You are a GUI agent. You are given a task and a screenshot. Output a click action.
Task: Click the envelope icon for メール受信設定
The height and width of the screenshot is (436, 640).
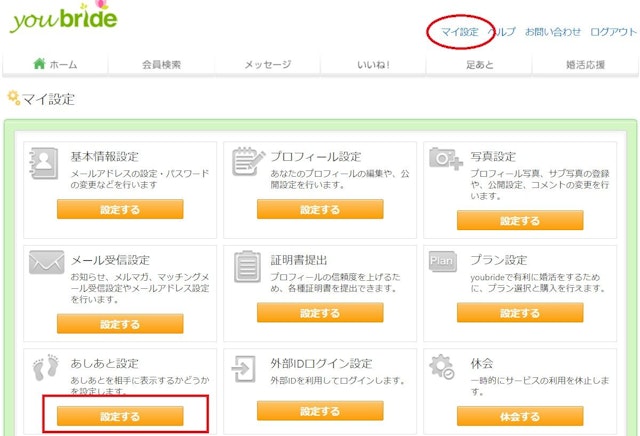[45, 264]
